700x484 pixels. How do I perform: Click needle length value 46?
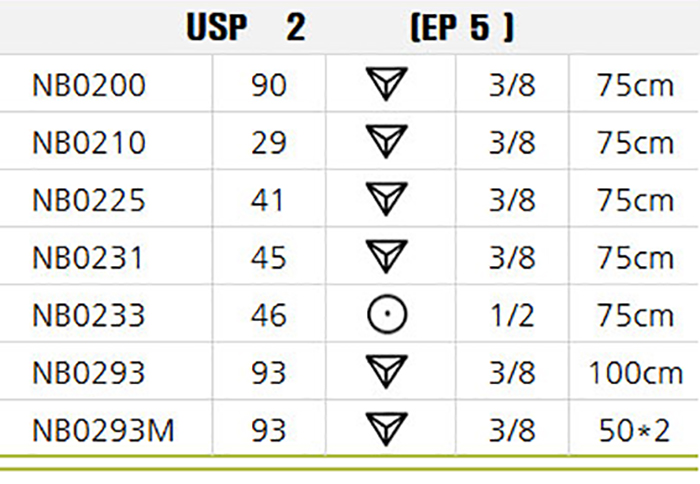click(x=268, y=315)
